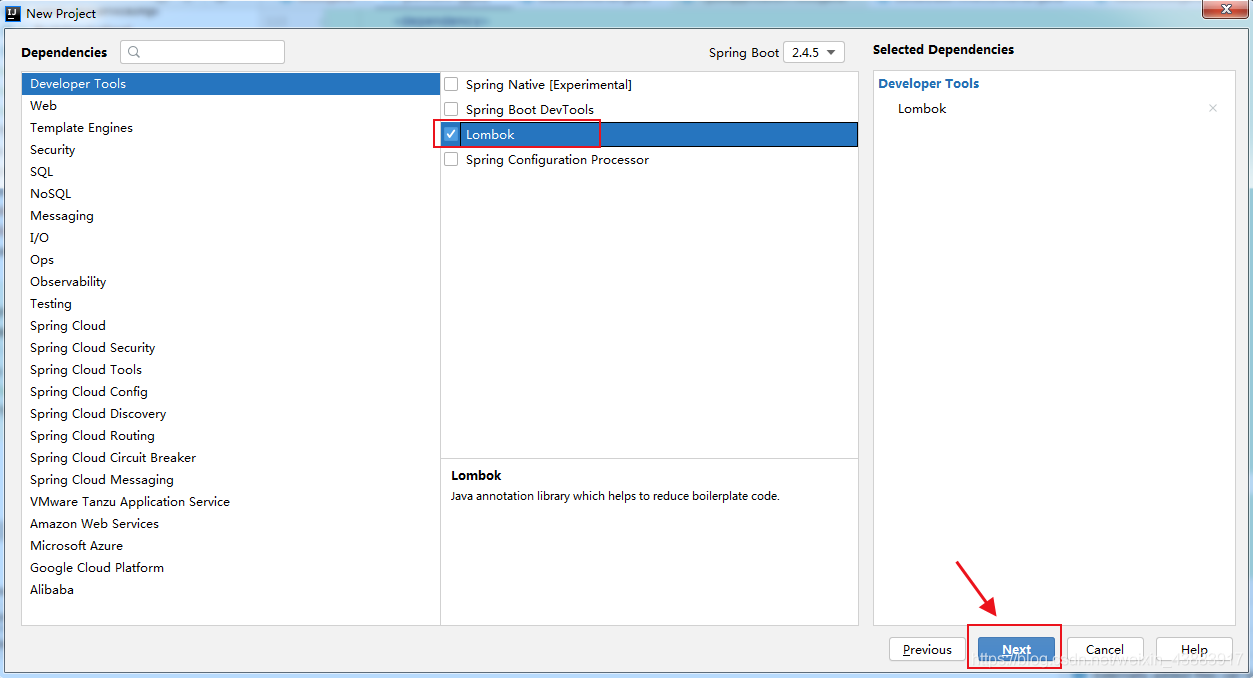Choose the Messaging category
1253x678 pixels.
coord(230,216)
